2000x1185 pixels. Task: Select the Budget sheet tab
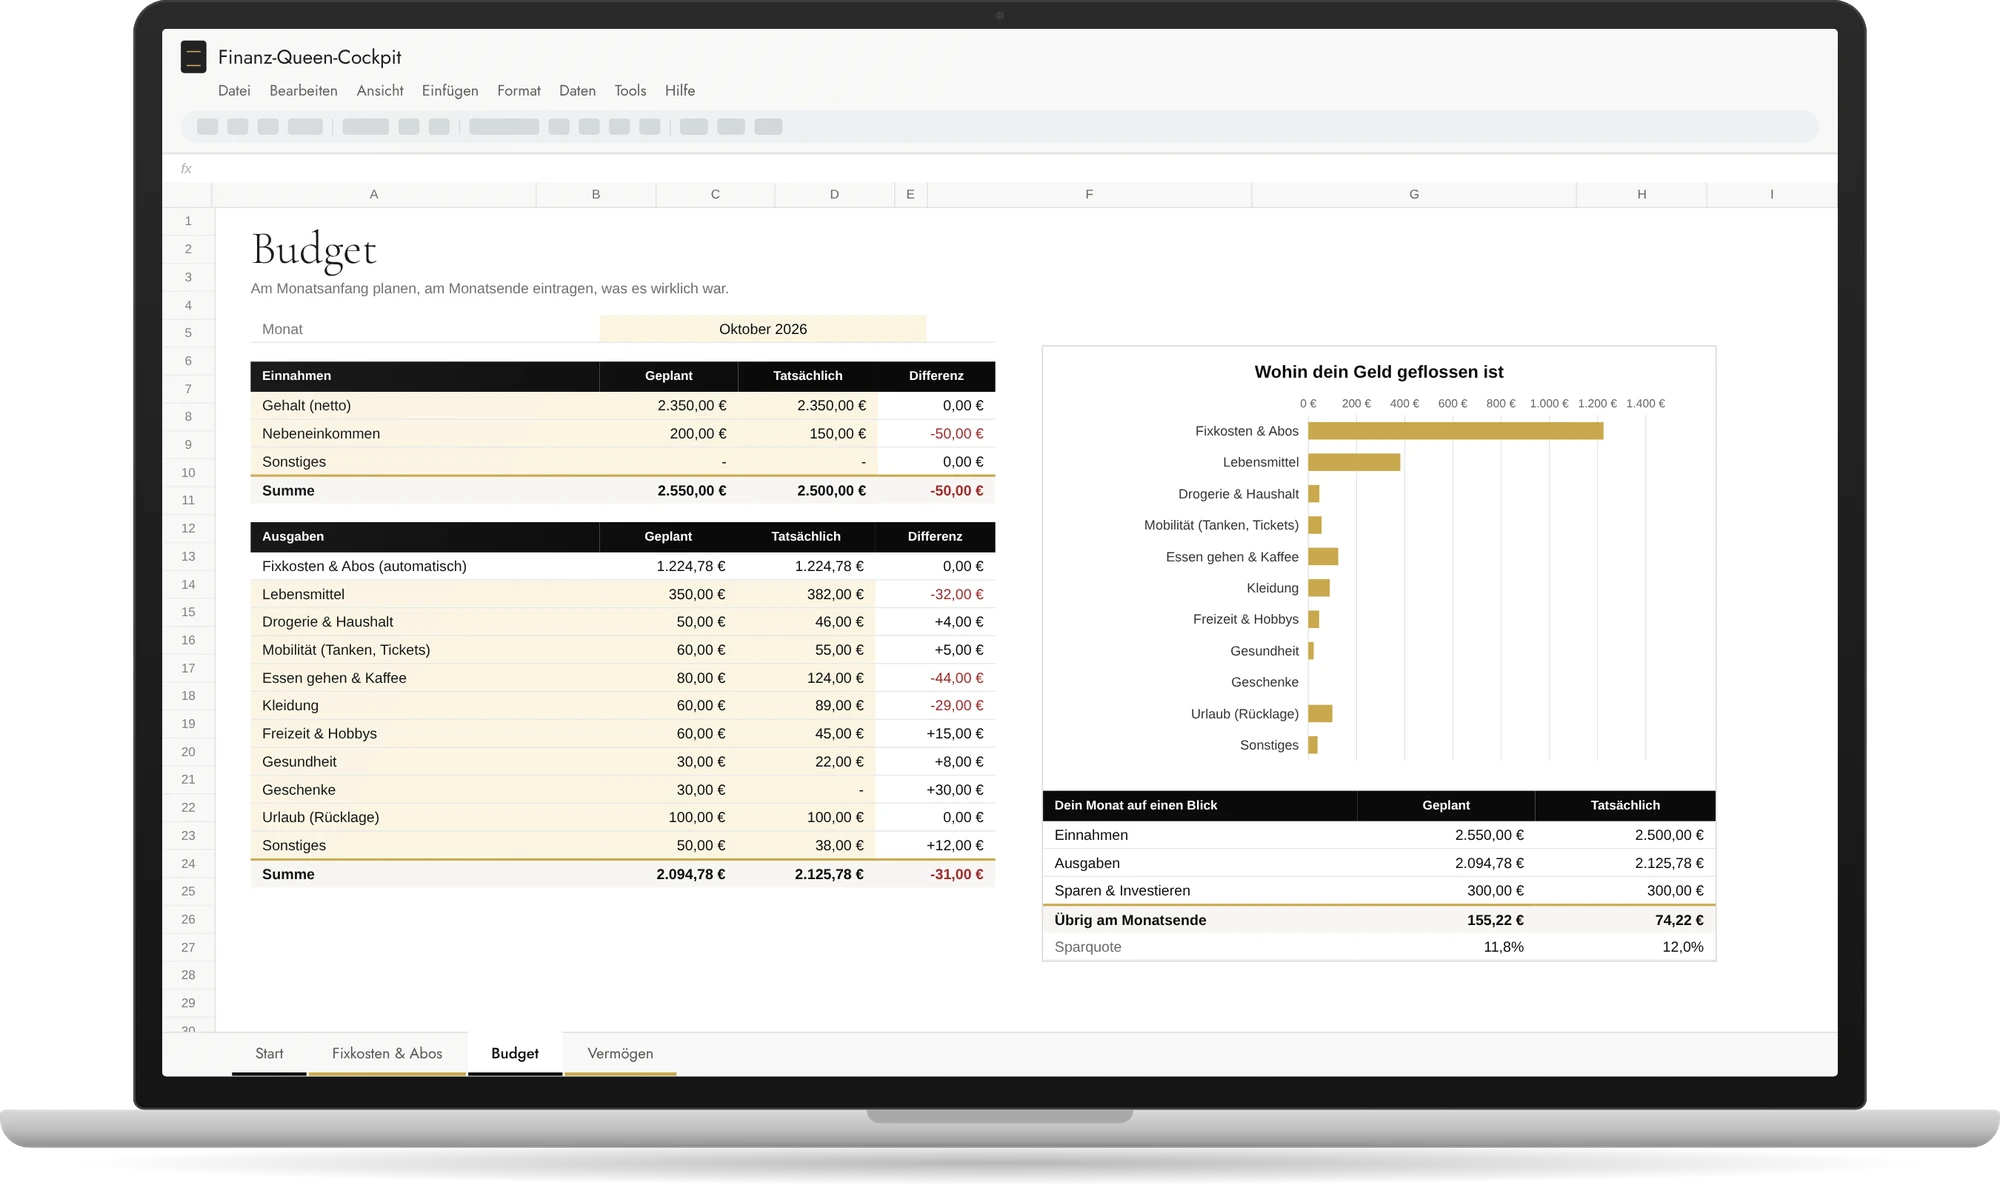coord(515,1054)
